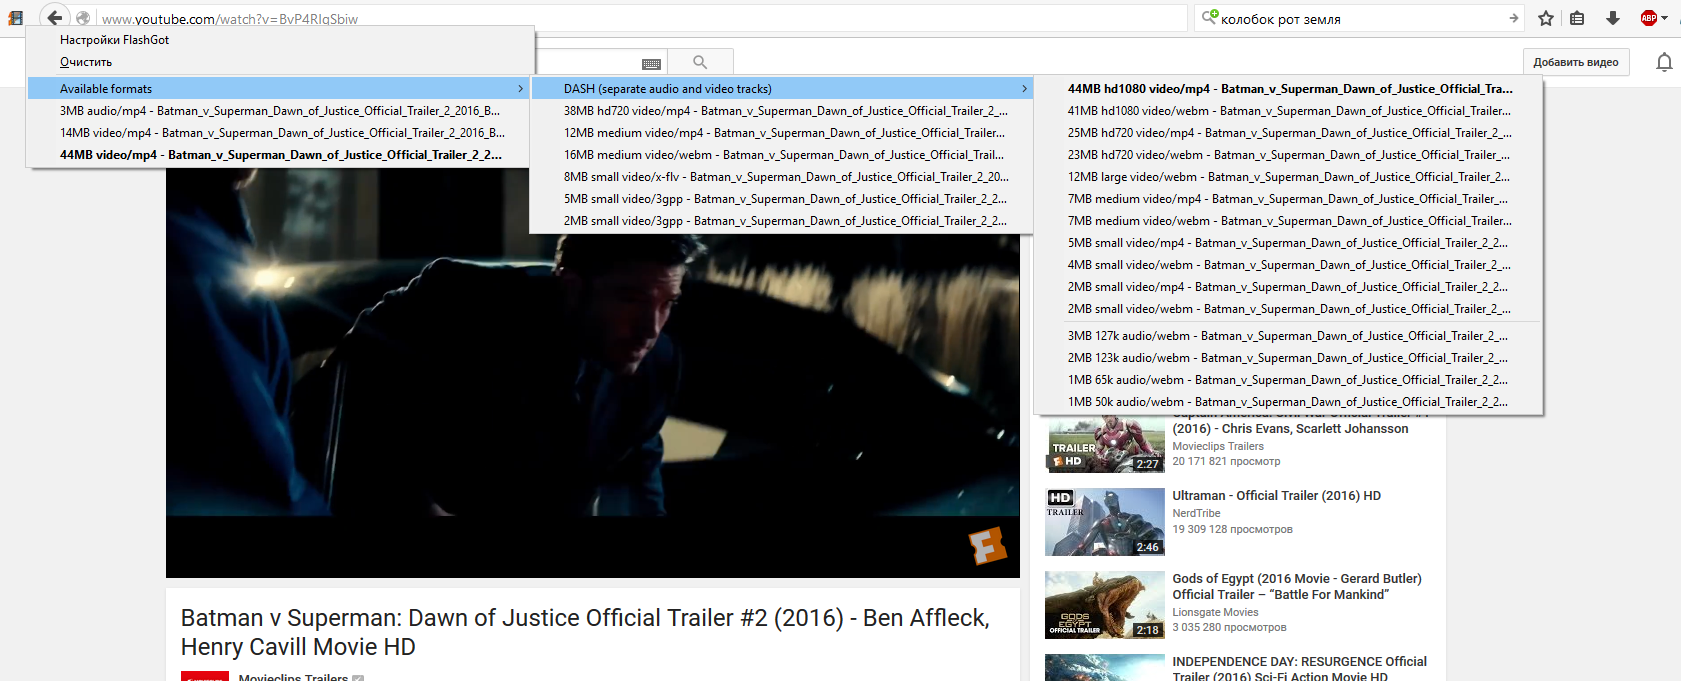Screen dimensions: 1681x681
Task: Visit Movieclips Trailers link under Captain America
Action: point(1218,446)
